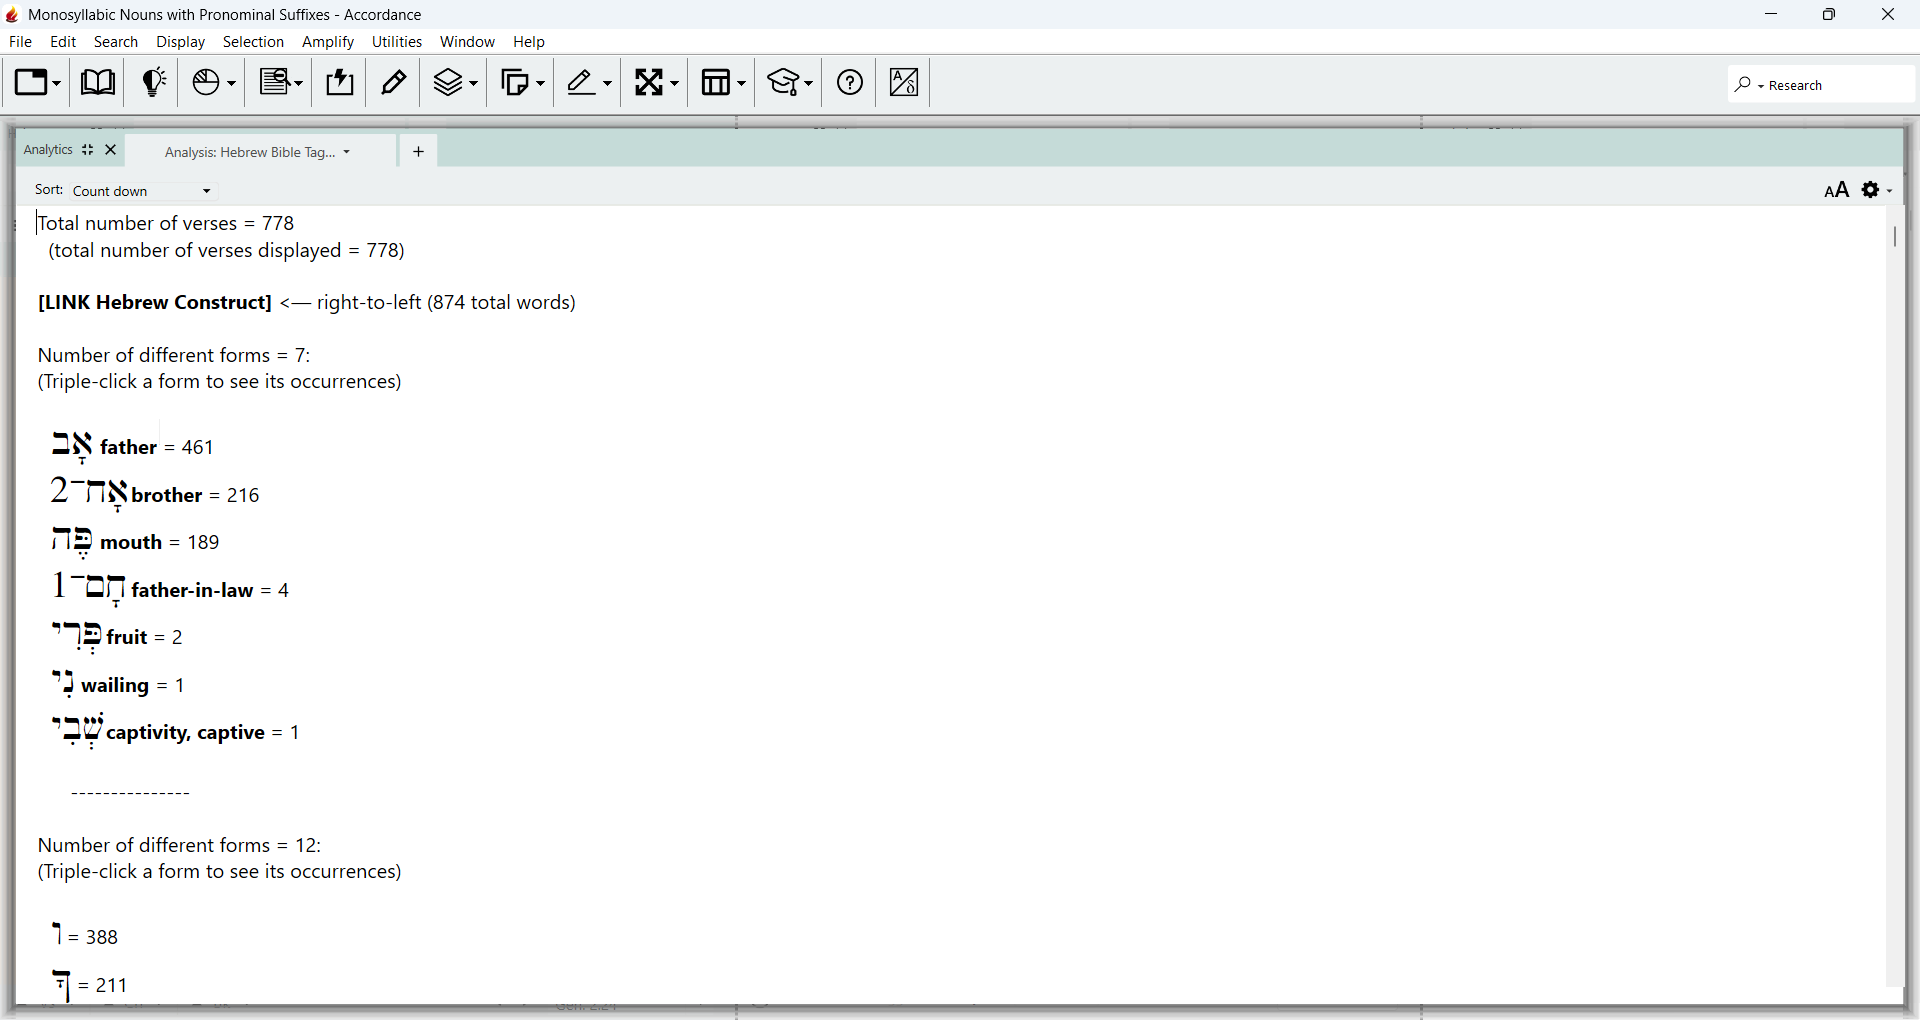The image size is (1920, 1020).
Task: Expand the Analysis Hebrew Bible Tag dropdown
Action: point(257,152)
